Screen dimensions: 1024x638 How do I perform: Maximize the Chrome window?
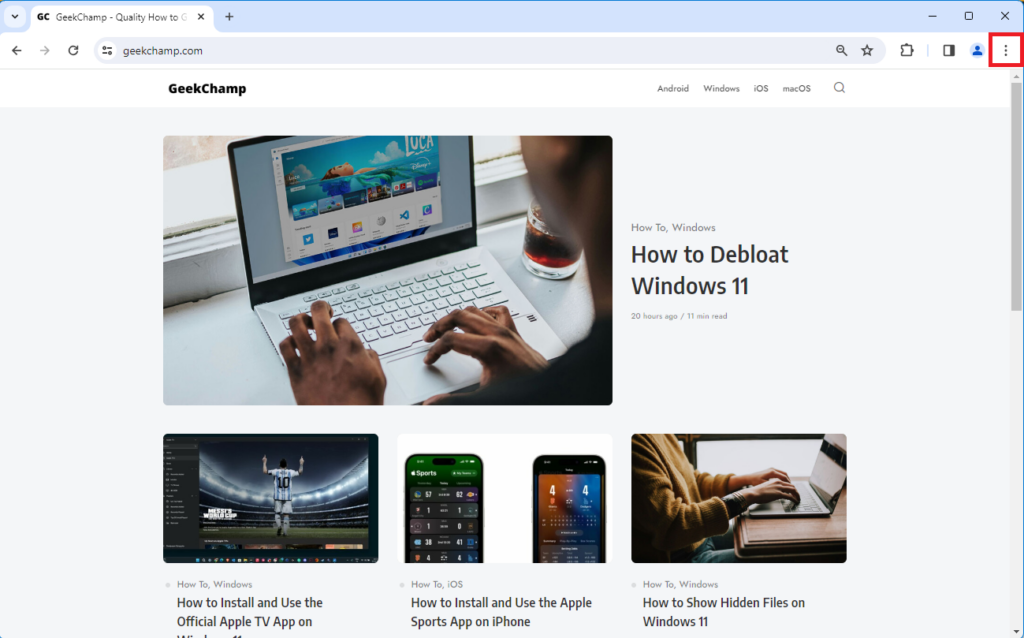(x=969, y=16)
